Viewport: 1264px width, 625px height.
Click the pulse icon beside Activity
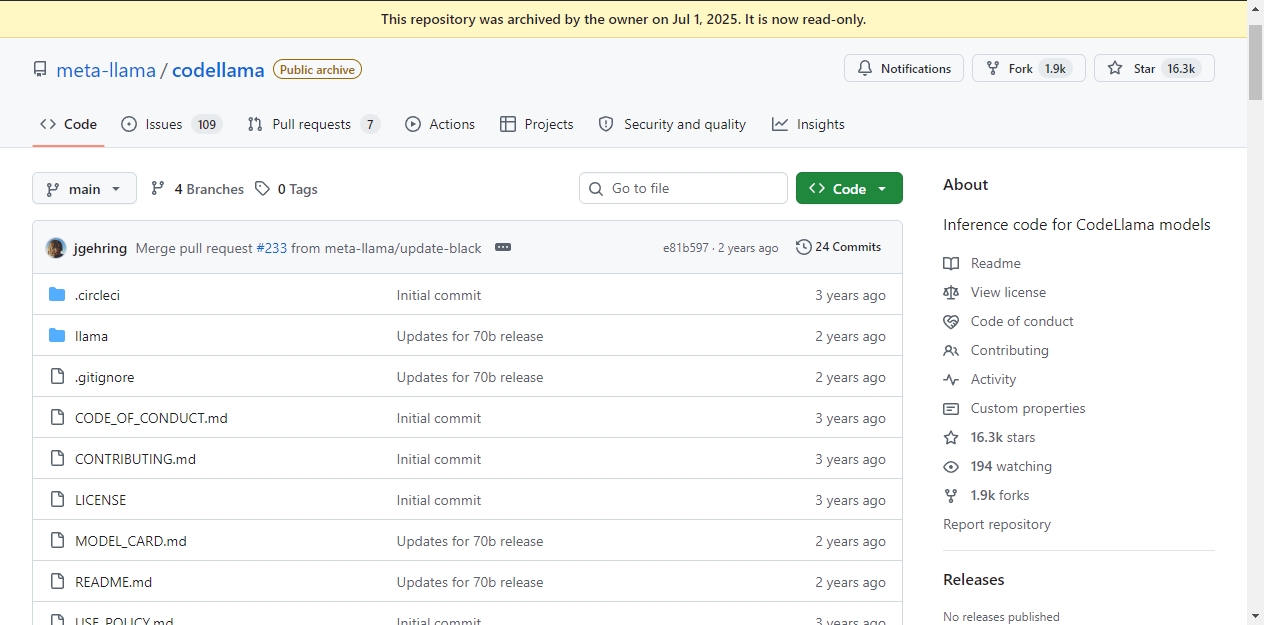click(x=951, y=379)
